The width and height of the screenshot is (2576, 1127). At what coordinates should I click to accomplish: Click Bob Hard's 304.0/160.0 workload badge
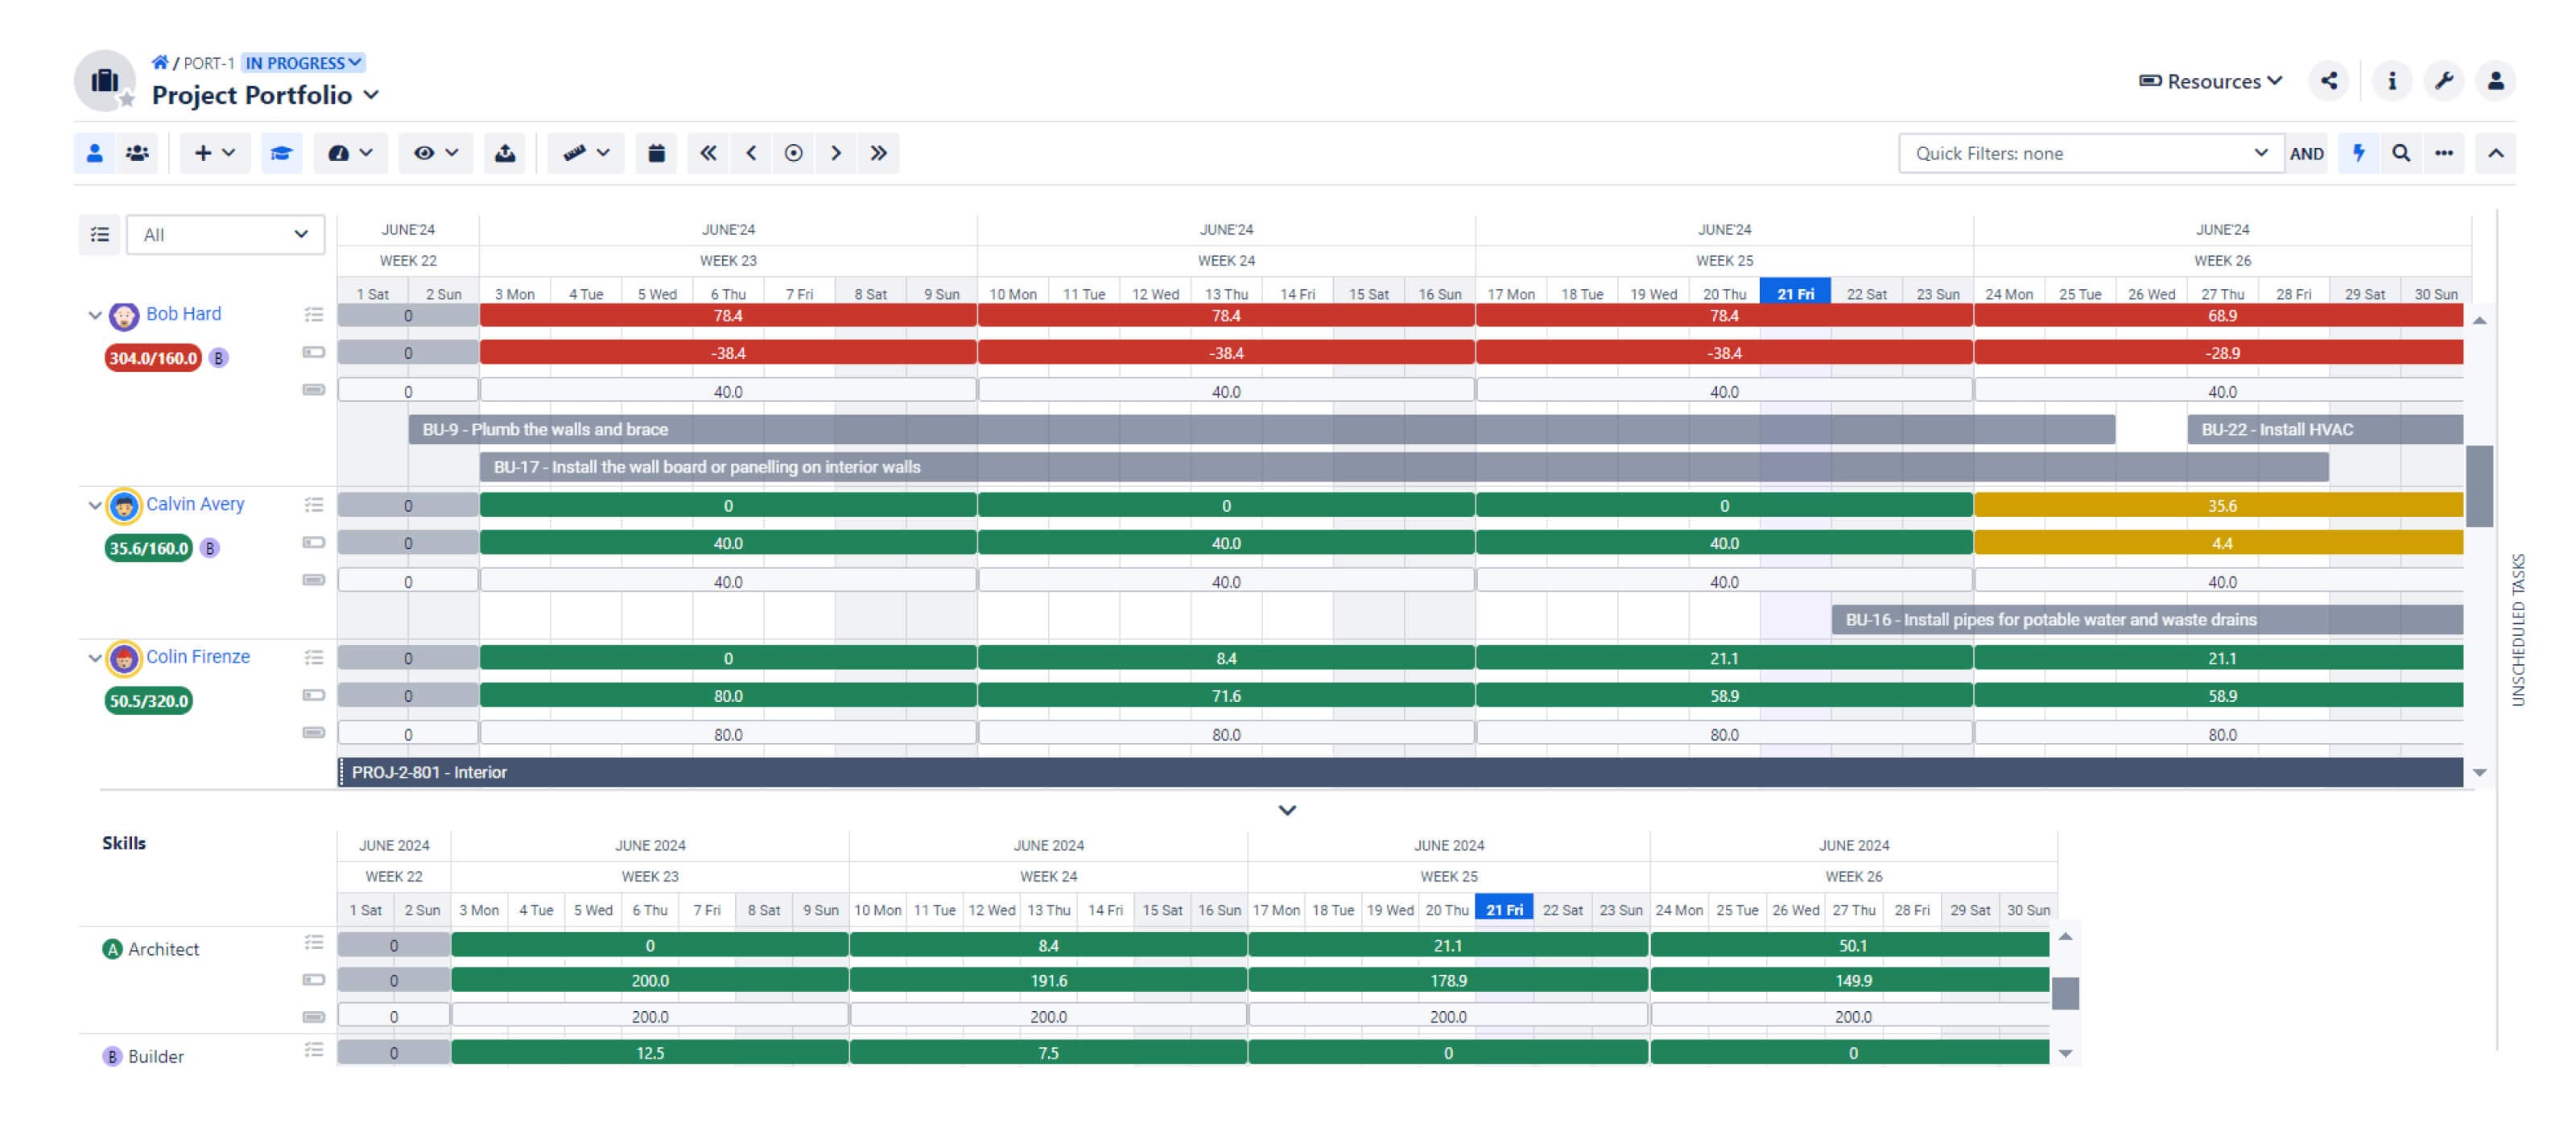[x=153, y=358]
